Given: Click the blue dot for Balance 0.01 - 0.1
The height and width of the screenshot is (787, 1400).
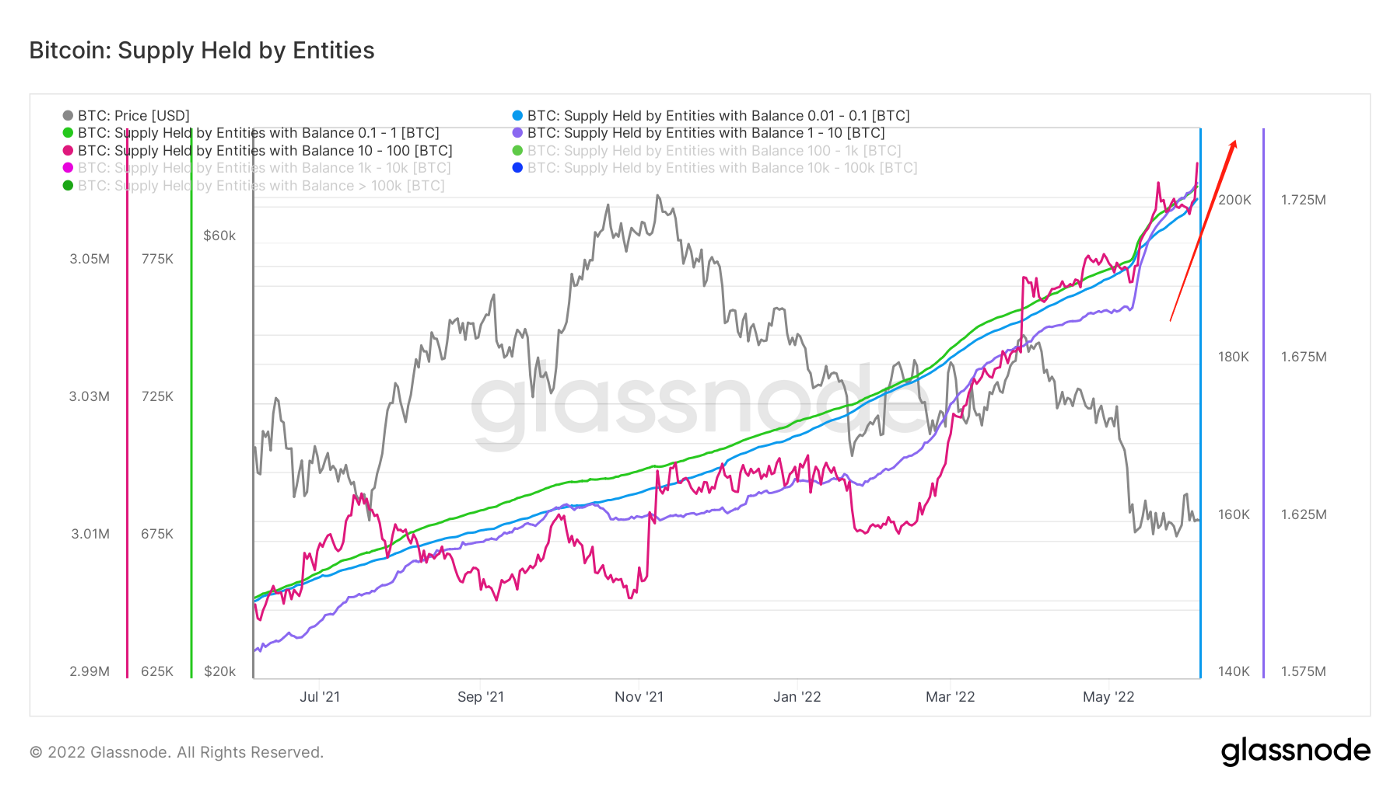Looking at the screenshot, I should click(517, 116).
